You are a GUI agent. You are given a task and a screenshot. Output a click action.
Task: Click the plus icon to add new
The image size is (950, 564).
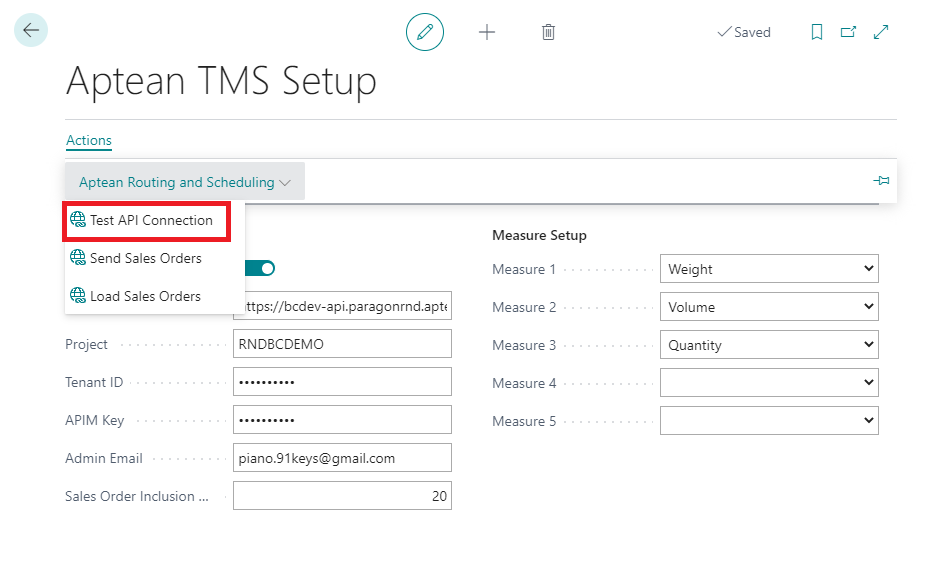(x=487, y=32)
